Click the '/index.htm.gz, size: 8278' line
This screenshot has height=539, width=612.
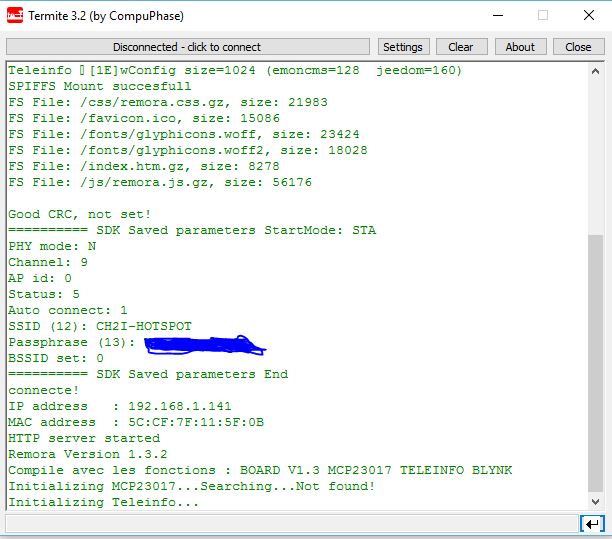click(x=144, y=166)
